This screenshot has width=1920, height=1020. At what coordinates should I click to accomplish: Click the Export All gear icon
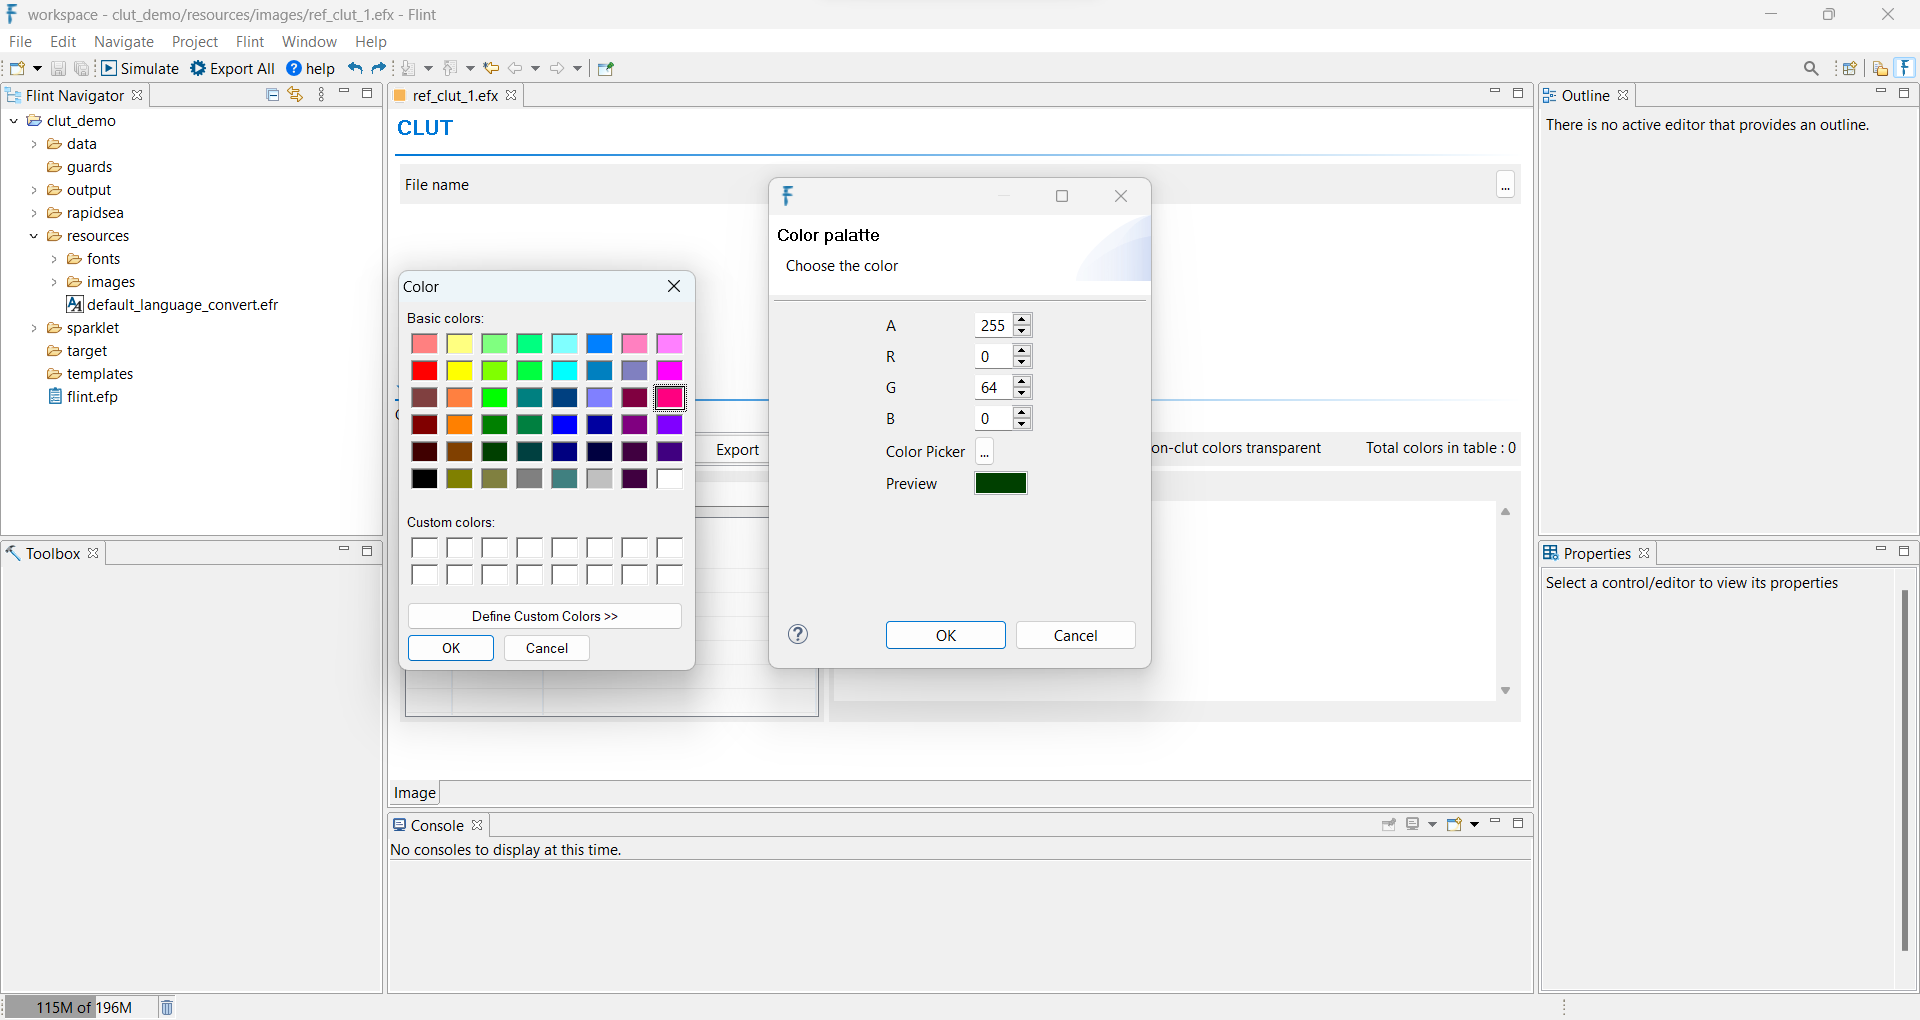198,68
